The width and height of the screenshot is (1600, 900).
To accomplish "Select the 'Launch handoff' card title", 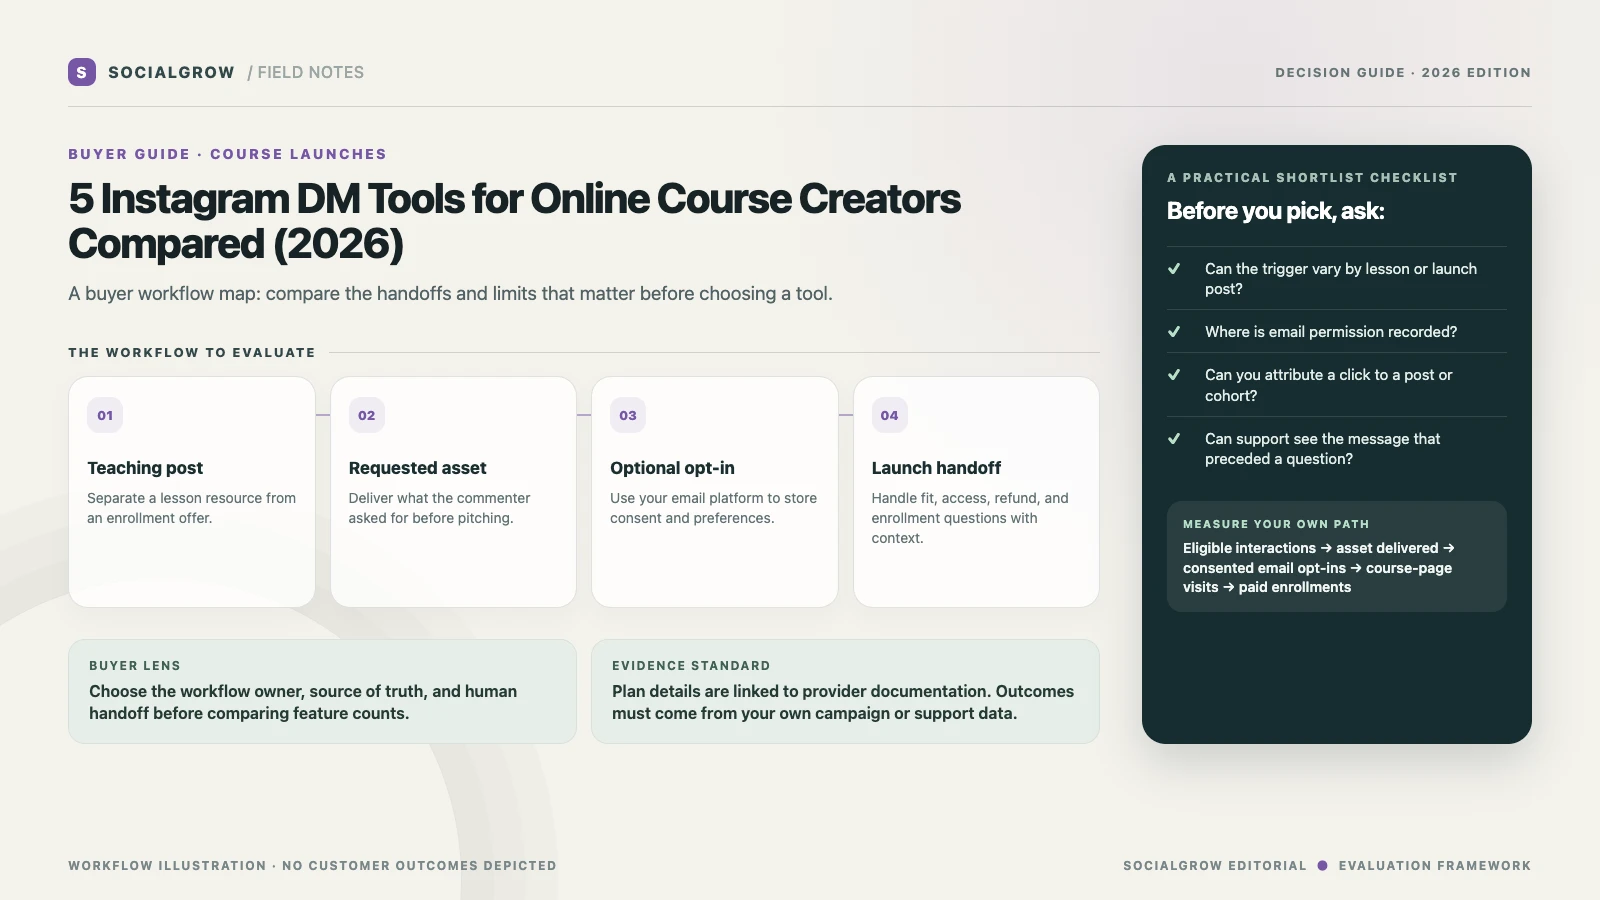I will (x=936, y=468).
